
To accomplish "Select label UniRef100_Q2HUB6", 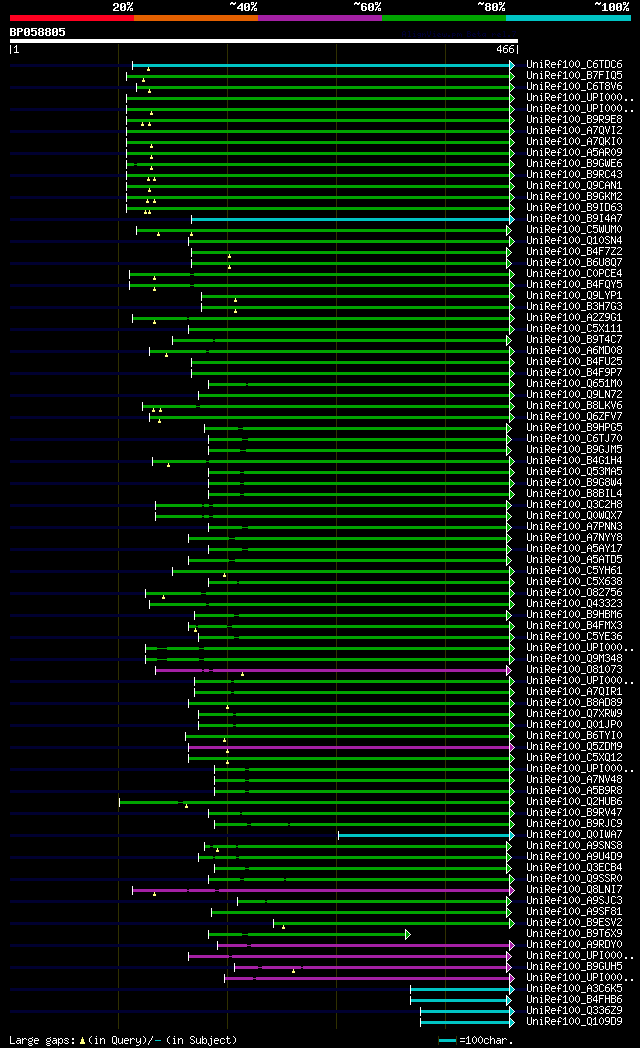I will click(574, 801).
